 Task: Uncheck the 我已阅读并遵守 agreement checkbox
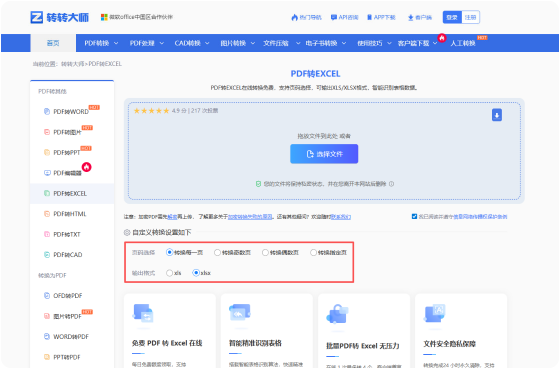click(414, 216)
